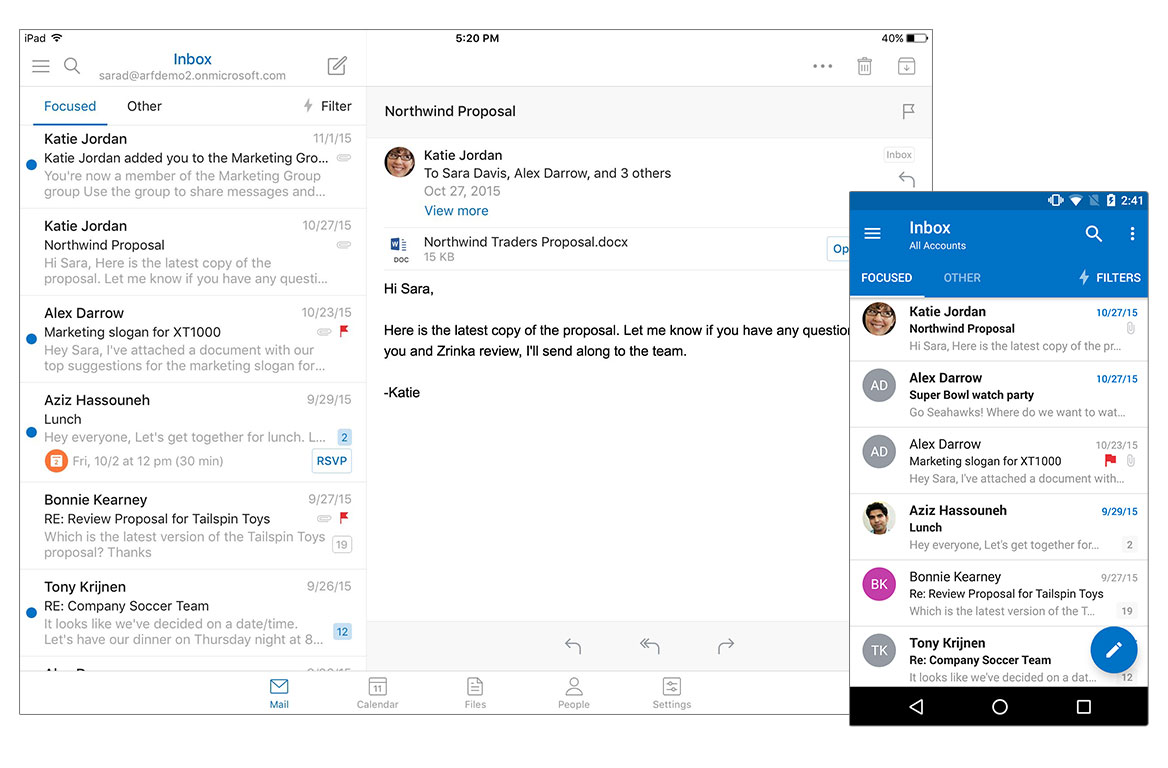Expand email details with View more

456,210
